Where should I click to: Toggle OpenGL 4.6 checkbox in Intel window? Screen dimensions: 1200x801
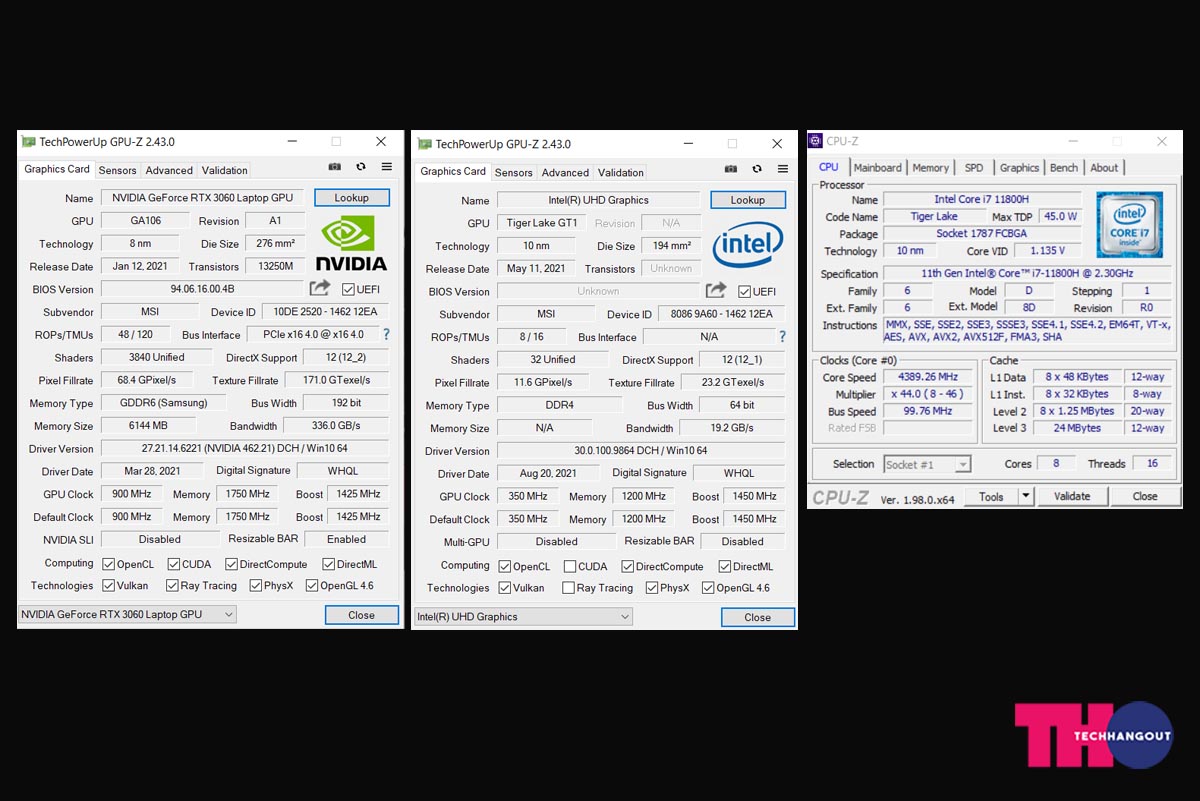tap(708, 587)
